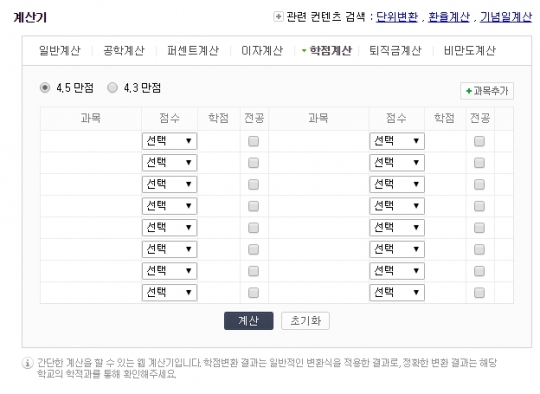Switch to 퍼센트계산 tab
Screen dimensions: 540x394
193,51
